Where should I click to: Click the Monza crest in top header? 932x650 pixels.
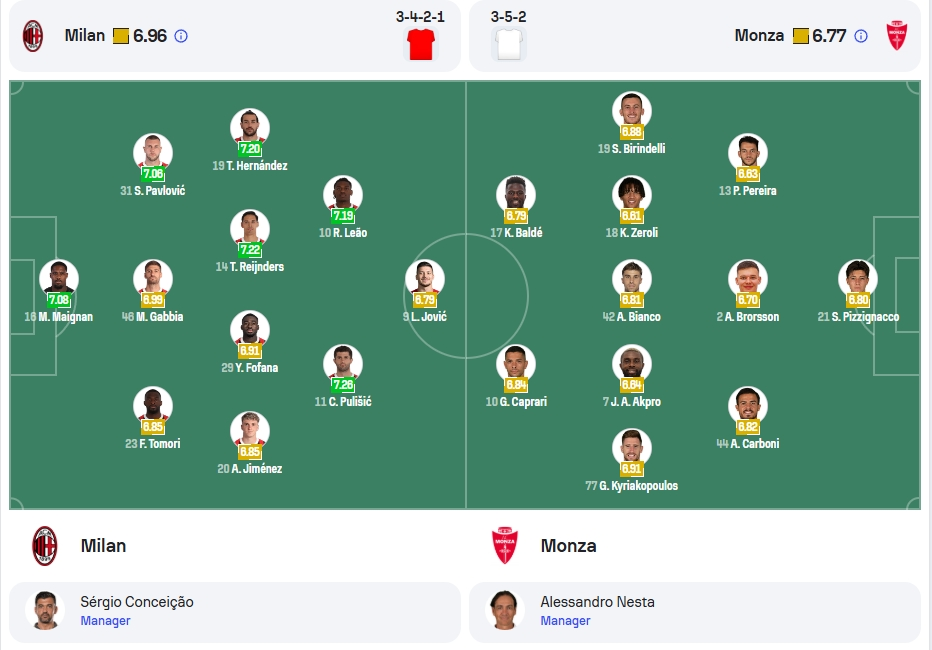[x=896, y=36]
